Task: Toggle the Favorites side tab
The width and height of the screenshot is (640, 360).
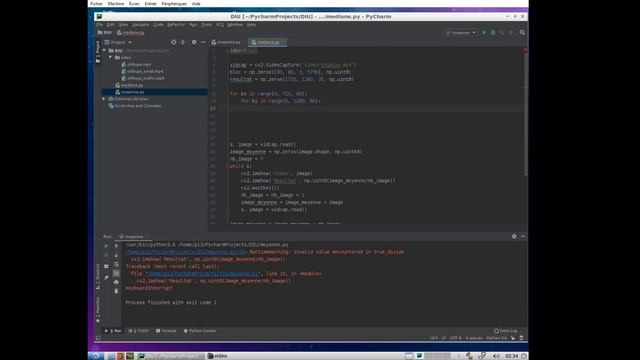Action: (x=98, y=309)
